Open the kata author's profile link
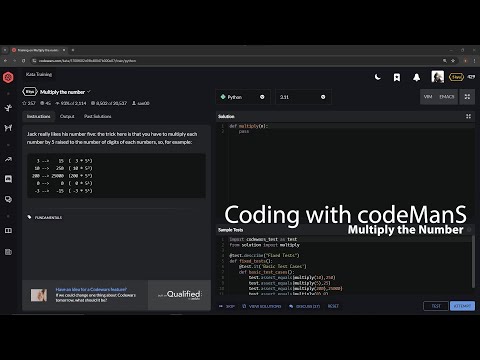Image resolution: width=480 pixels, height=360 pixels. tap(141, 103)
